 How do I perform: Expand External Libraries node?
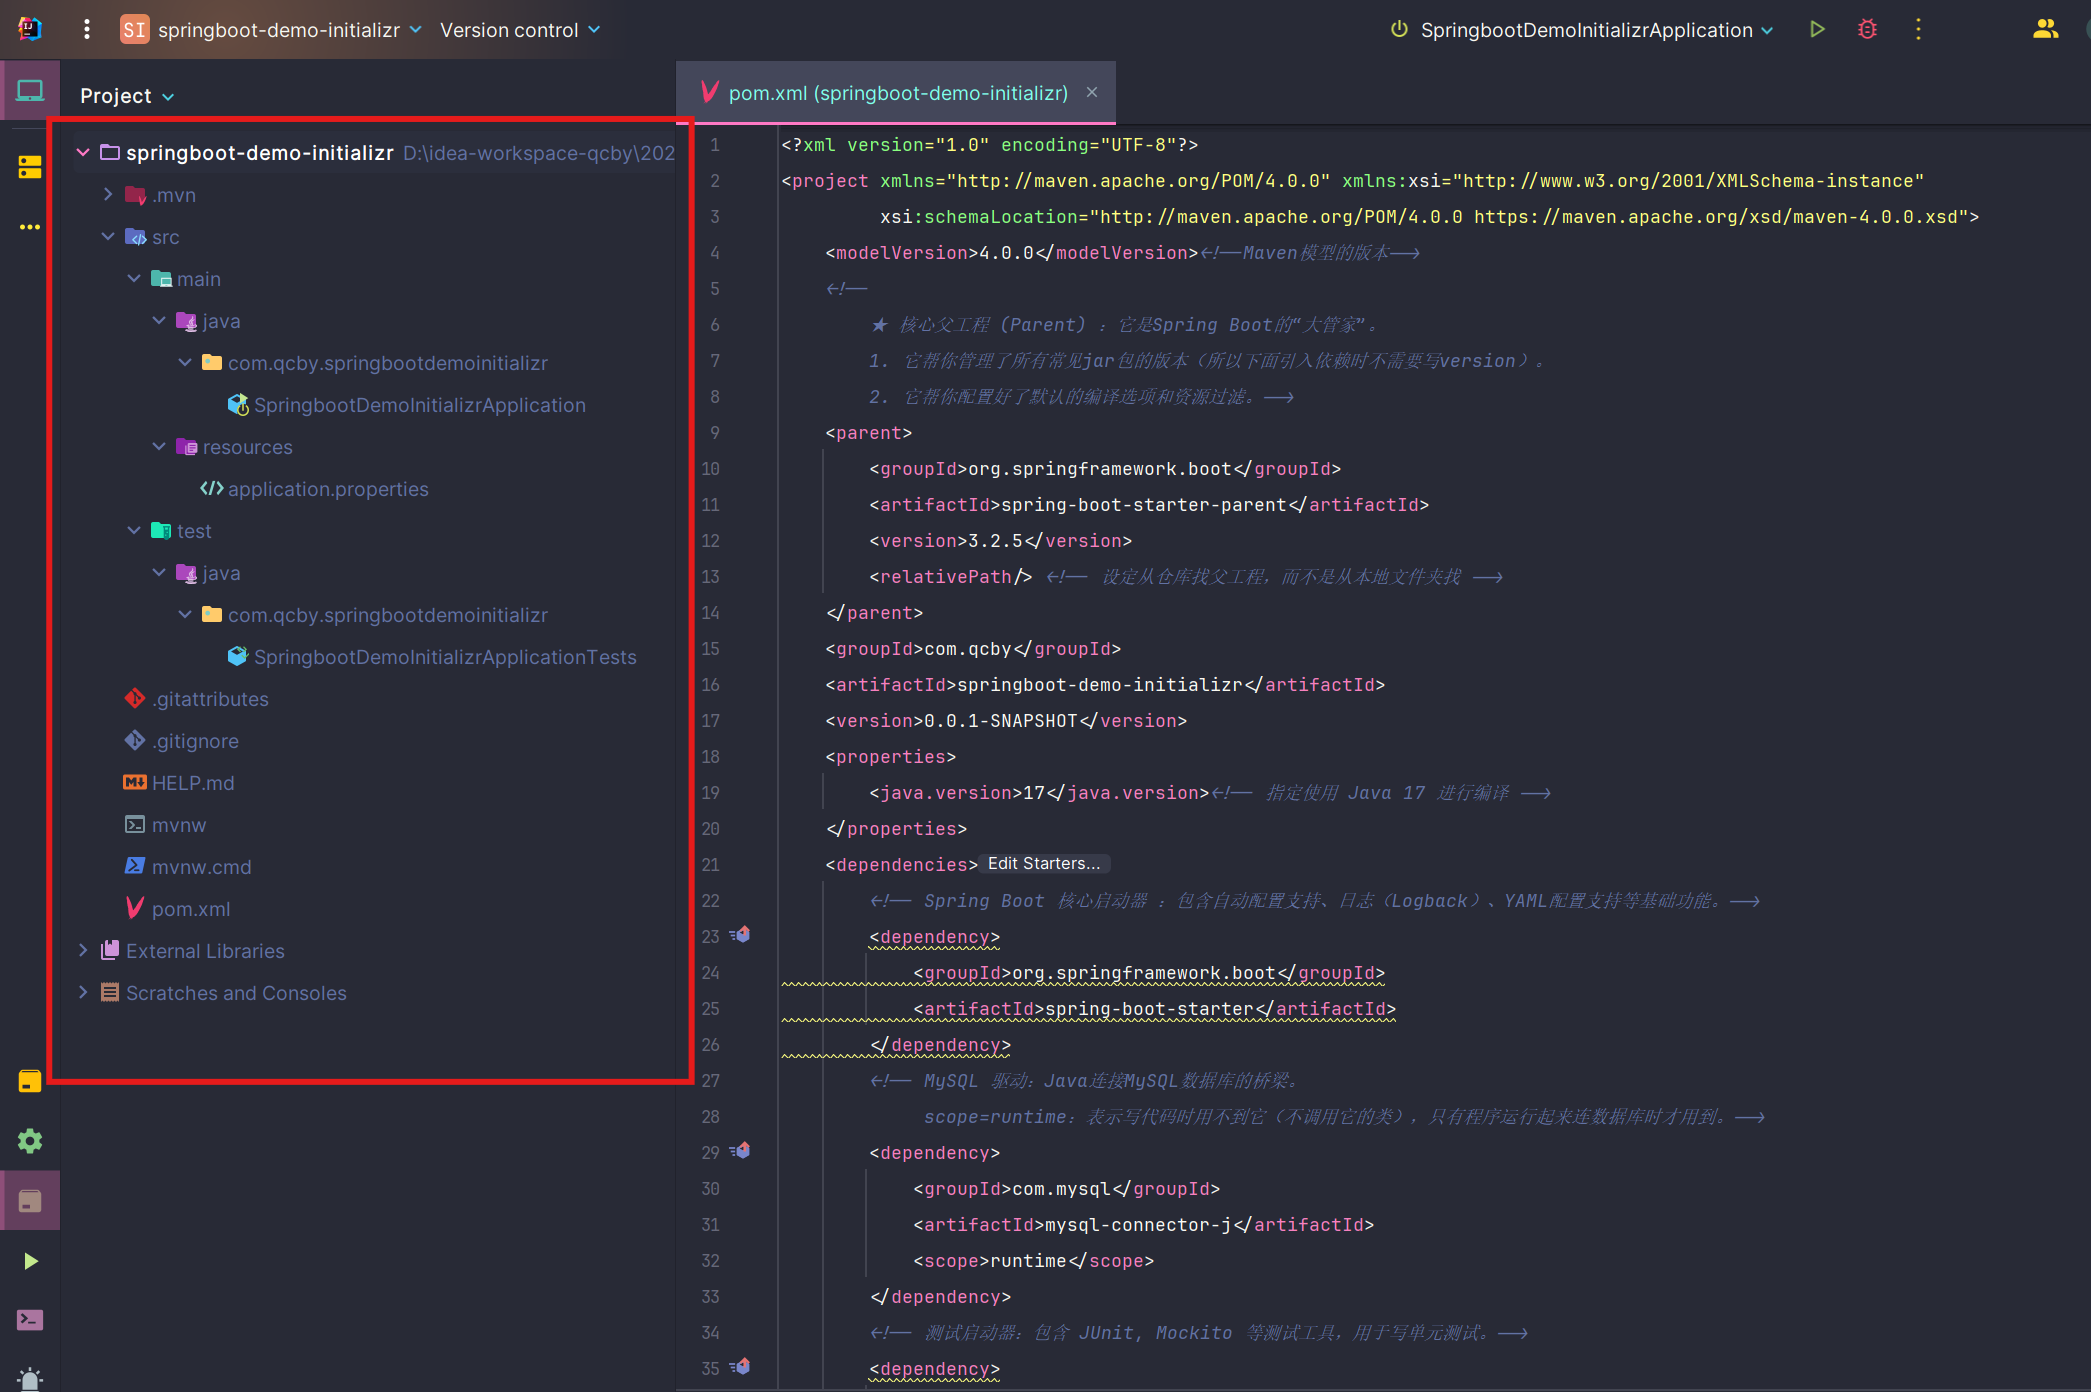pyautogui.click(x=83, y=951)
